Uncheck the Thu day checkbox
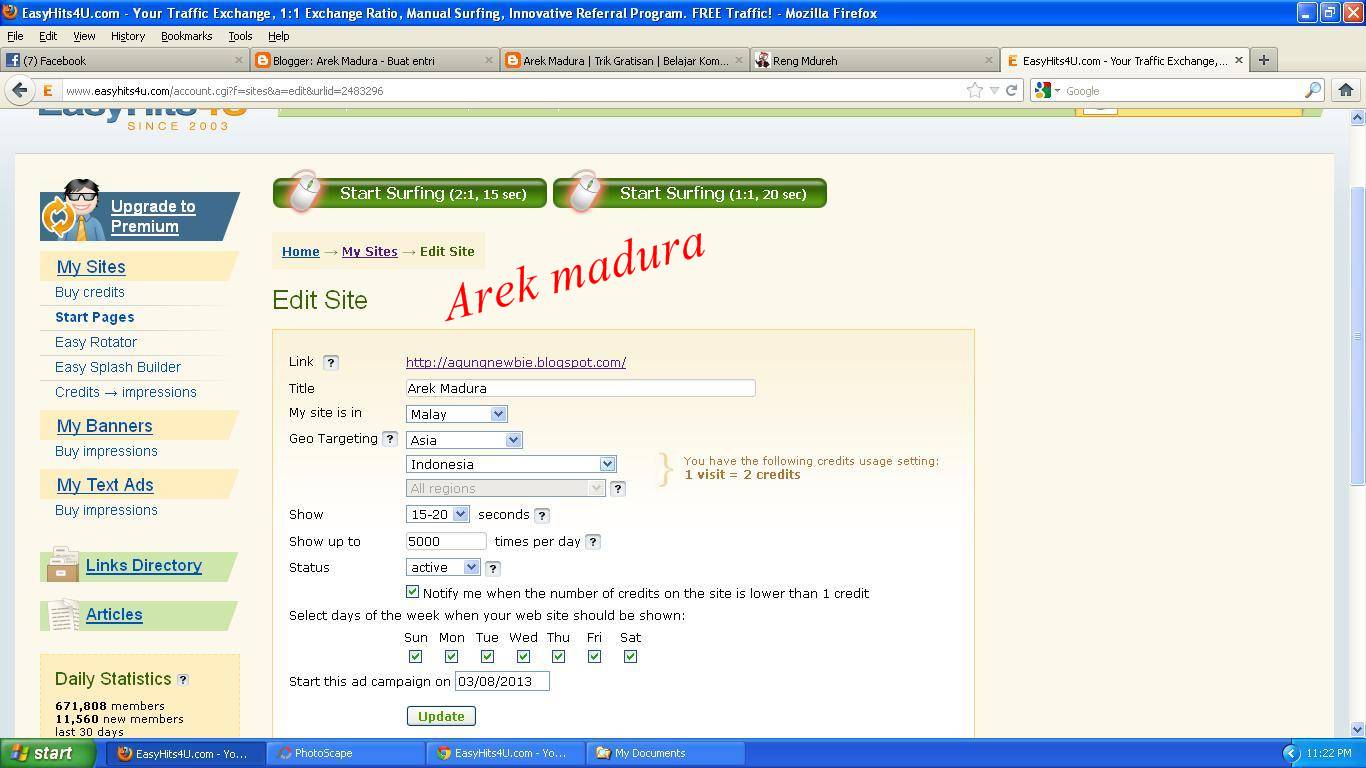Screen dimensions: 1366x768 click(559, 657)
